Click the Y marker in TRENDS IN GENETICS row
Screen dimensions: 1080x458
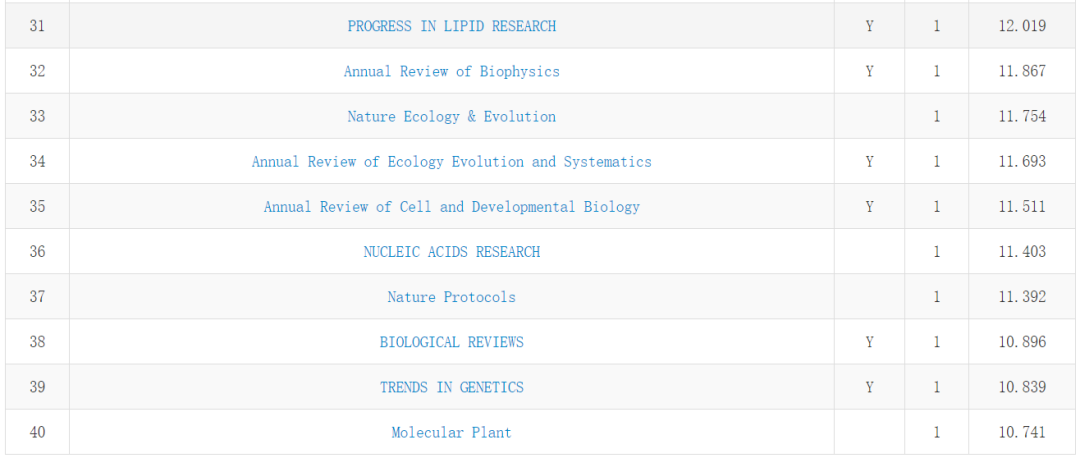point(869,387)
